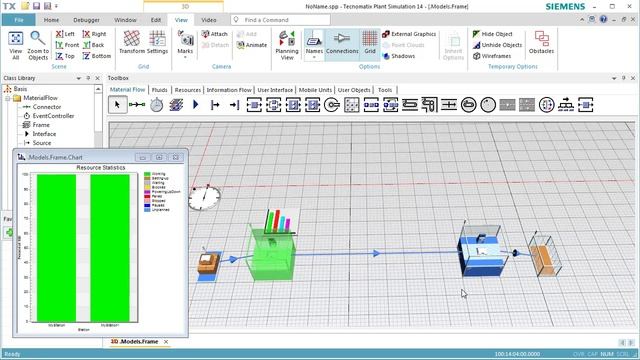
Task: Set the Top scene view
Action: point(65,56)
